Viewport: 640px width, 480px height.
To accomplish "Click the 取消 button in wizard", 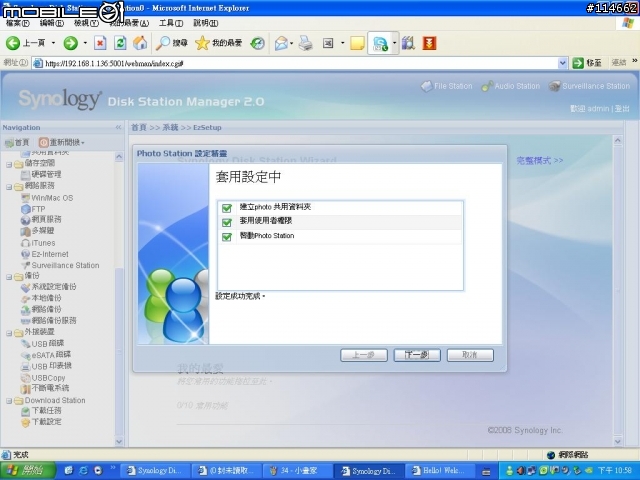I will tap(470, 355).
